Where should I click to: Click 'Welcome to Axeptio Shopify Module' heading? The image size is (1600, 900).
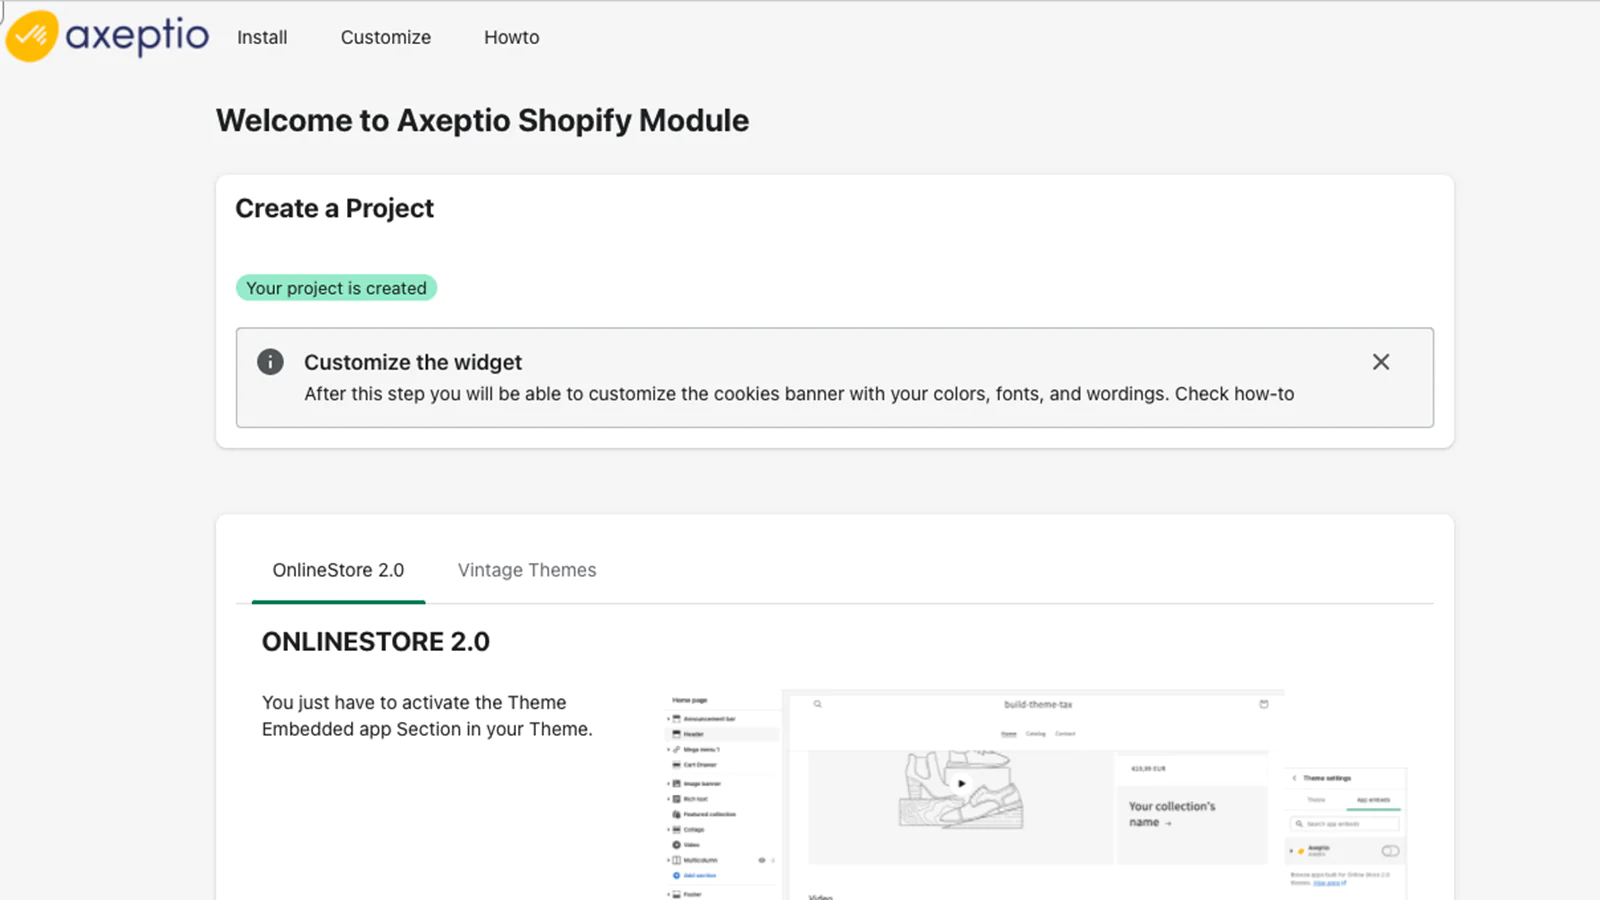pos(482,120)
